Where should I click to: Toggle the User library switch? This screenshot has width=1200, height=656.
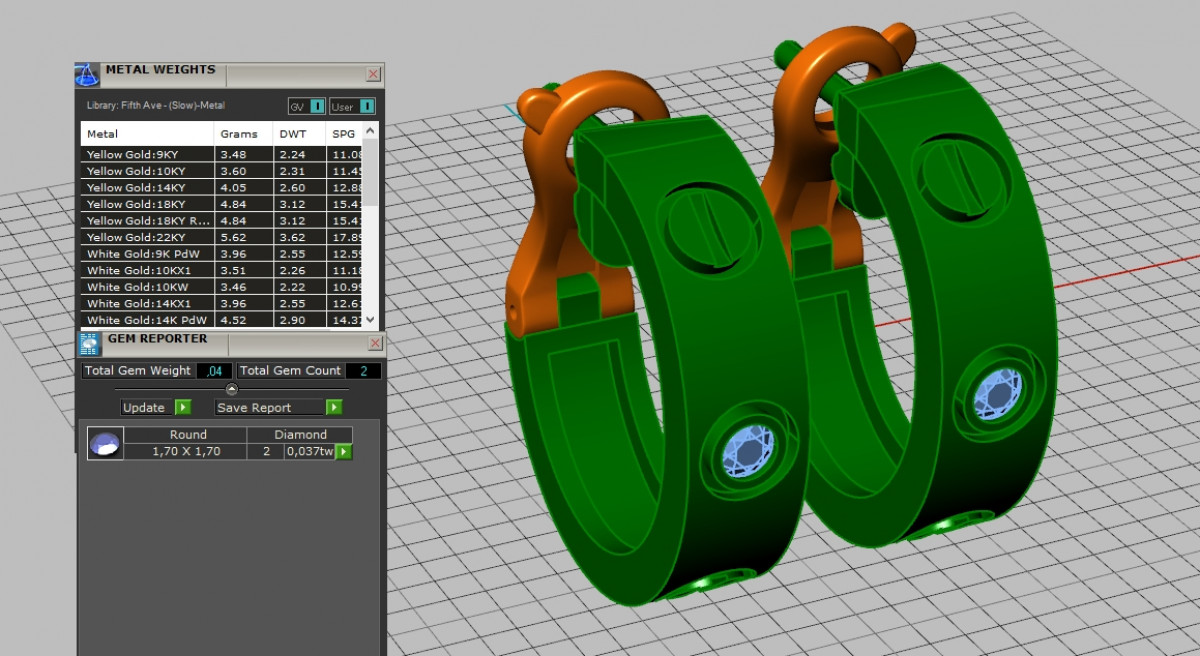pyautogui.click(x=367, y=106)
